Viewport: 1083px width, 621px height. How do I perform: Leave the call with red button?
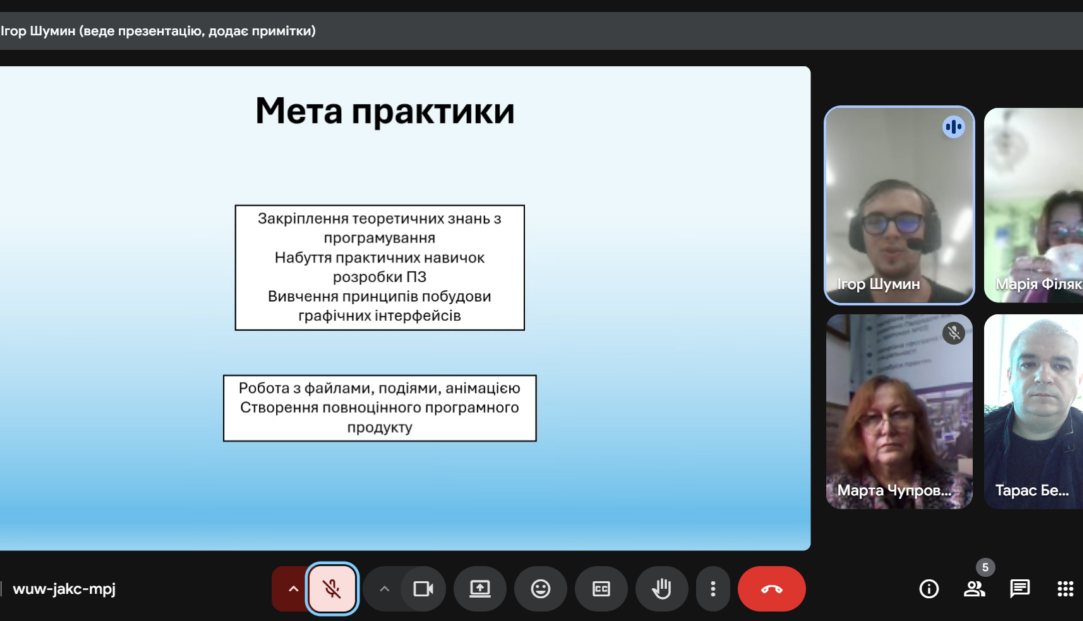tap(771, 589)
